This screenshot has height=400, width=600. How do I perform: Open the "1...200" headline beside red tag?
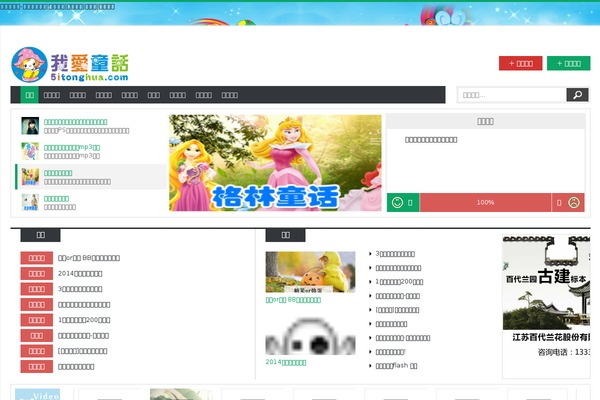pos(84,320)
